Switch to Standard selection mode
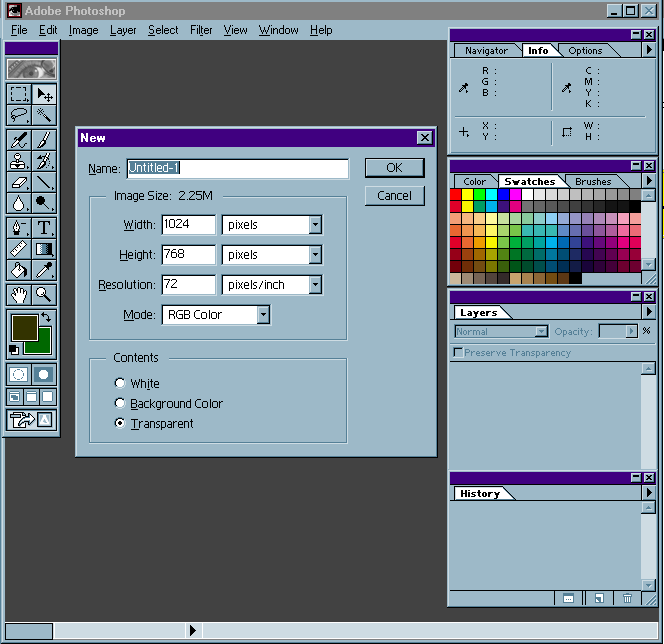The image size is (664, 644). click(19, 374)
